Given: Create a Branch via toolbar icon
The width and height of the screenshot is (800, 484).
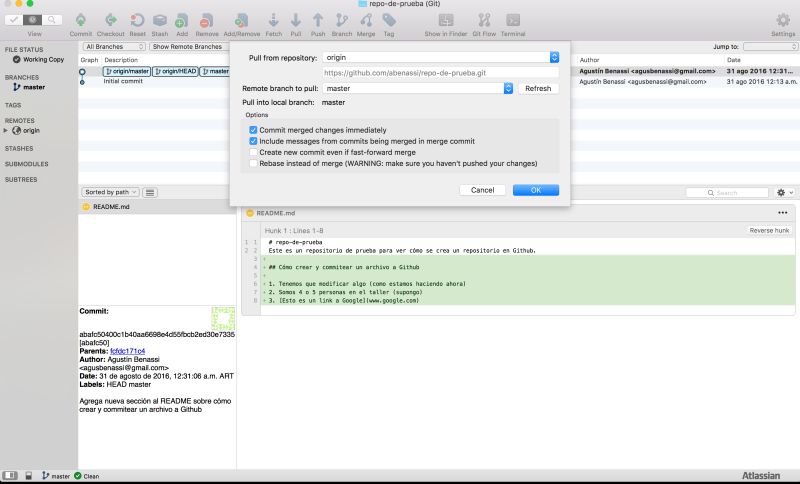Looking at the screenshot, I should [341, 21].
